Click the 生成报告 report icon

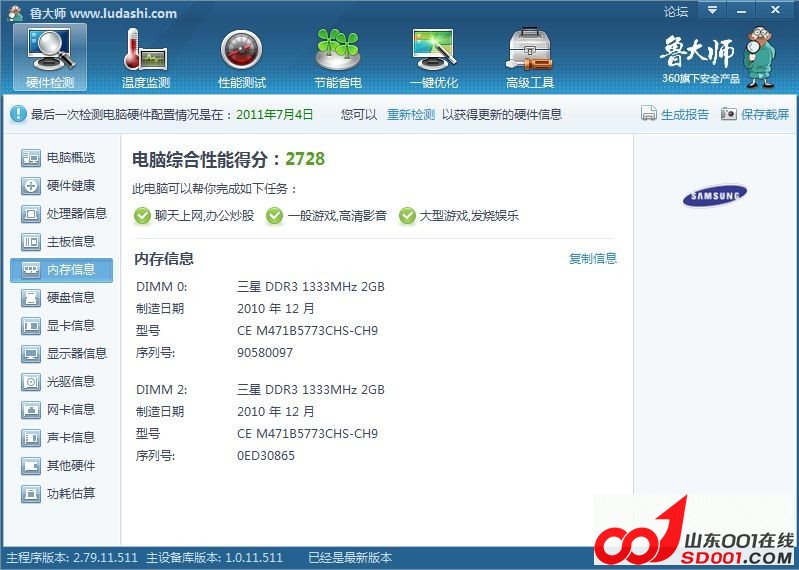point(648,114)
